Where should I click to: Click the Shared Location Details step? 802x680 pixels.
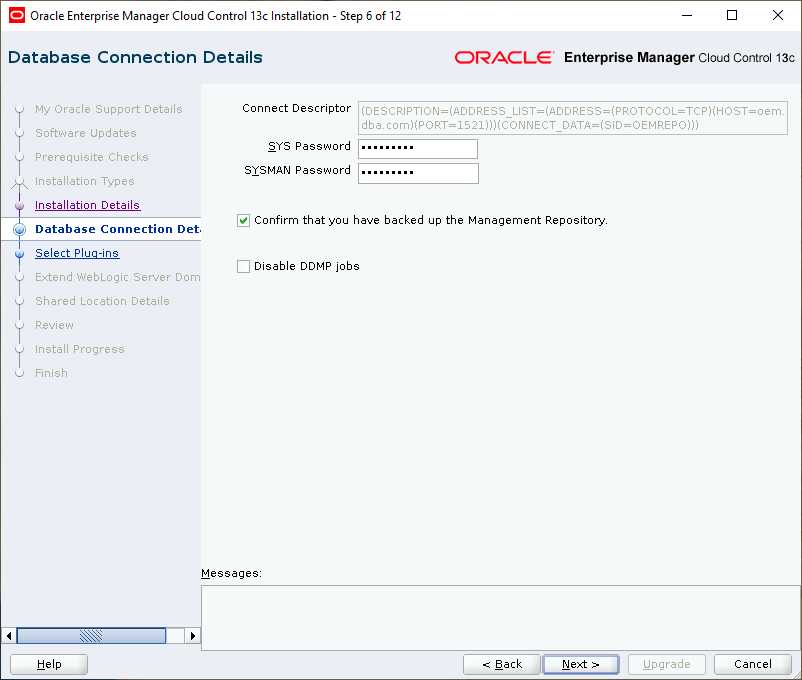point(102,301)
